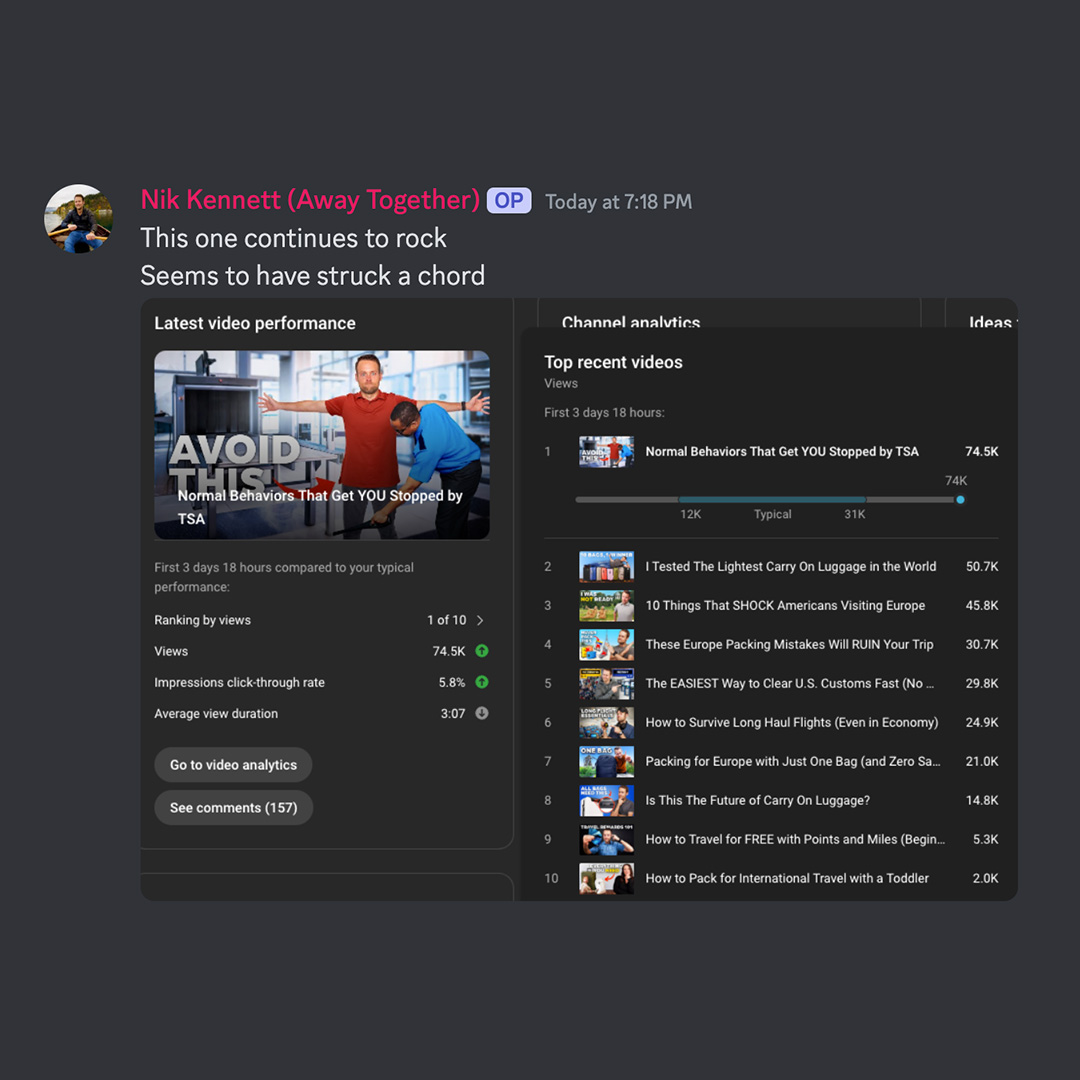Click the Typical label under performance bar
1080x1080 pixels.
[x=772, y=515]
